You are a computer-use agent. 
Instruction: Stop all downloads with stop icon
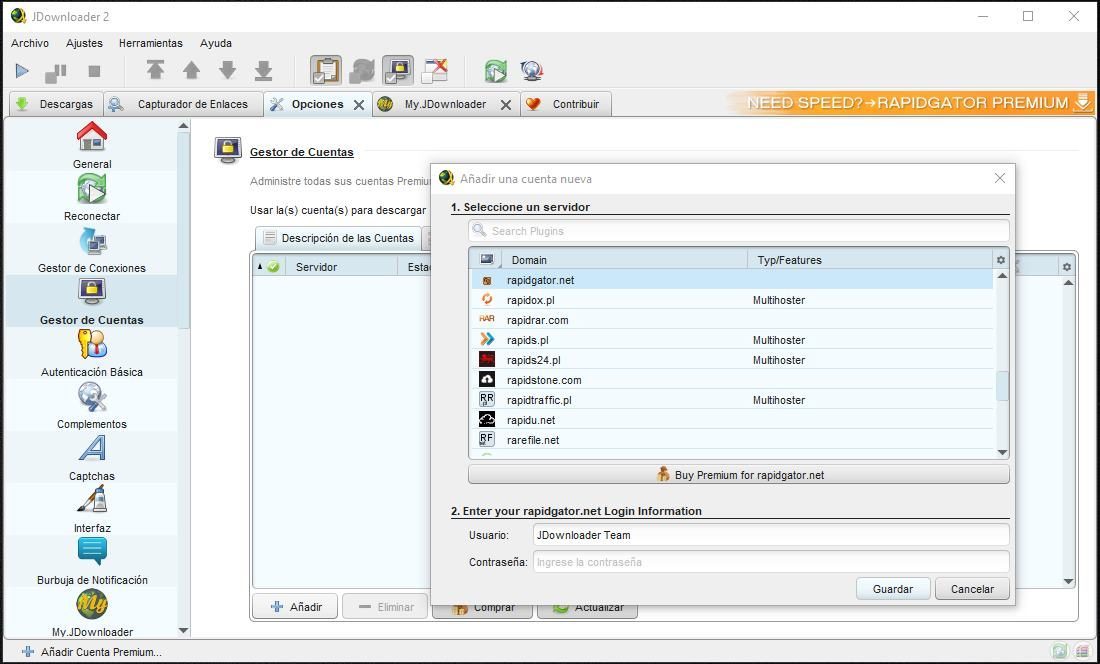(94, 71)
